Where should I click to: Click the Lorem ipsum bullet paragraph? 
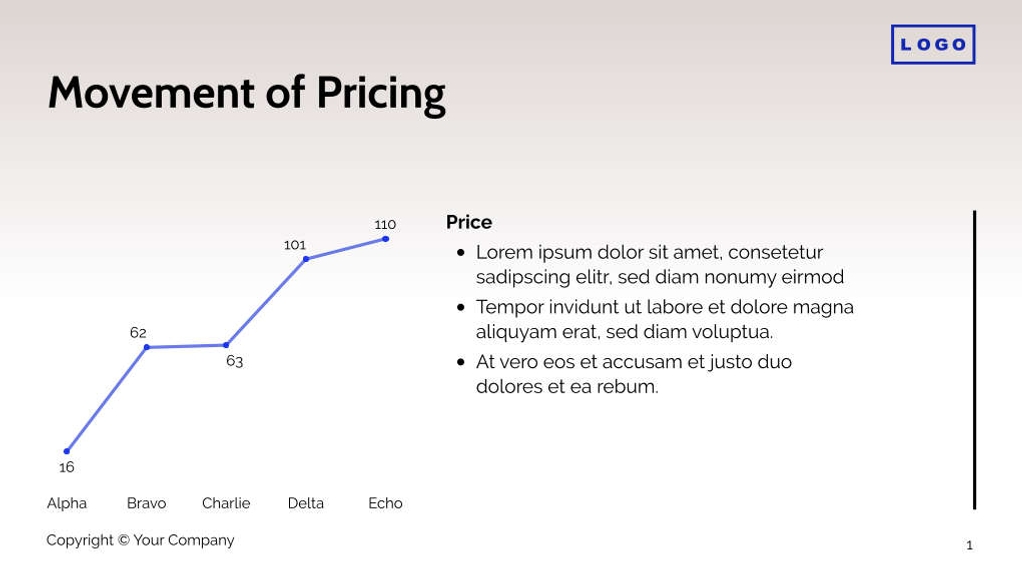click(659, 264)
